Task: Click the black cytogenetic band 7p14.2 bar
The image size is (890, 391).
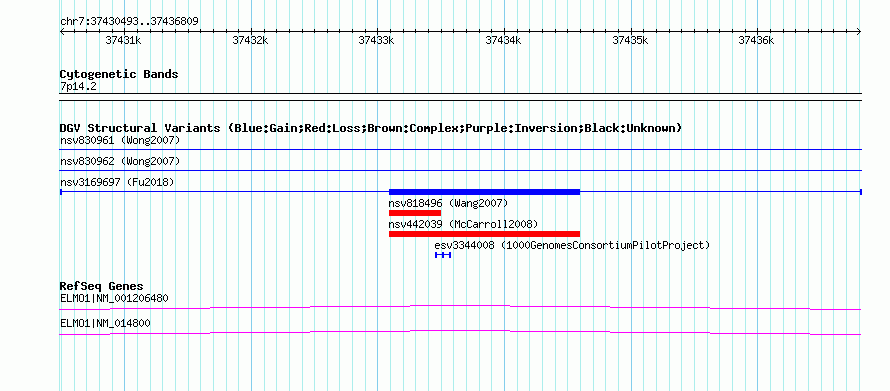Action: 461,97
